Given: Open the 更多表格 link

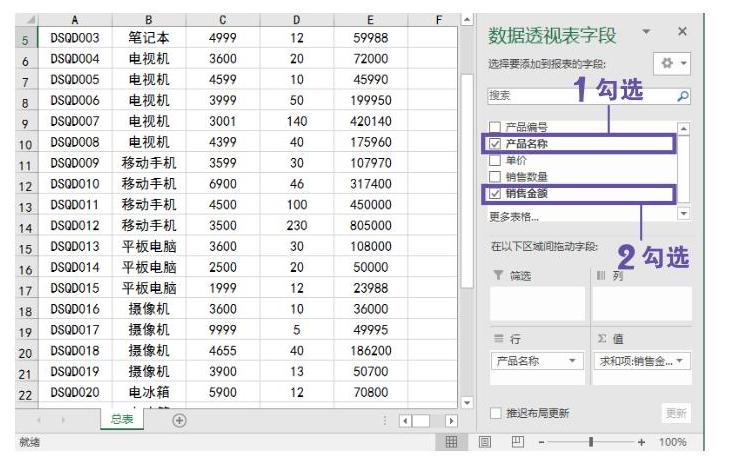Looking at the screenshot, I should [x=514, y=217].
